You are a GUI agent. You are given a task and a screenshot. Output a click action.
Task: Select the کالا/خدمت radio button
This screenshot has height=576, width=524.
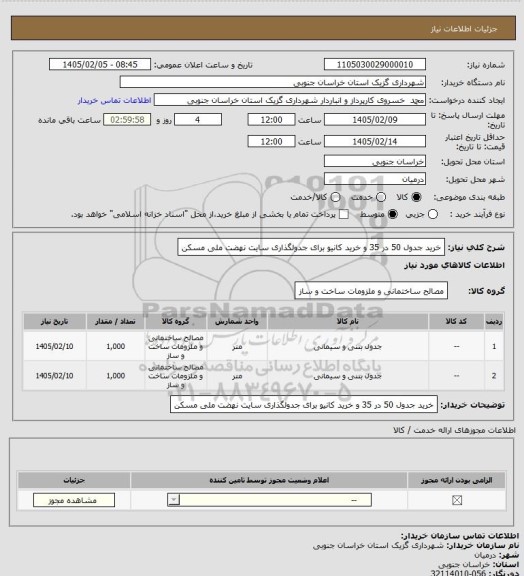335,197
